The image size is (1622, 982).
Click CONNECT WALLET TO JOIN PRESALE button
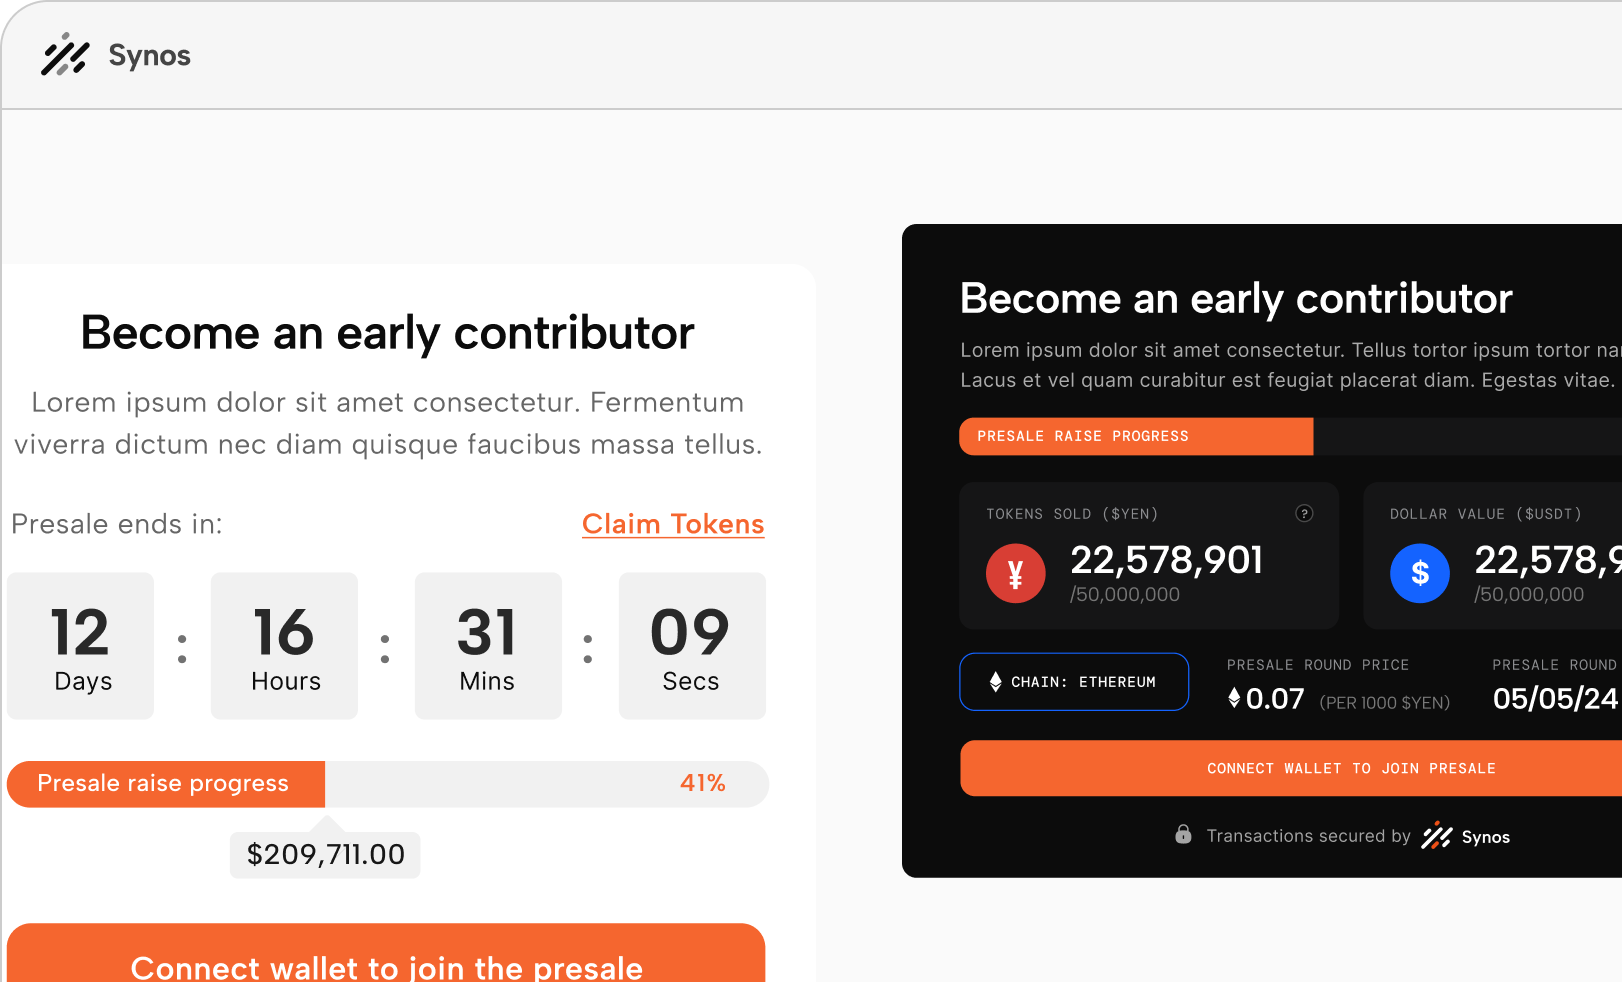(x=1291, y=768)
